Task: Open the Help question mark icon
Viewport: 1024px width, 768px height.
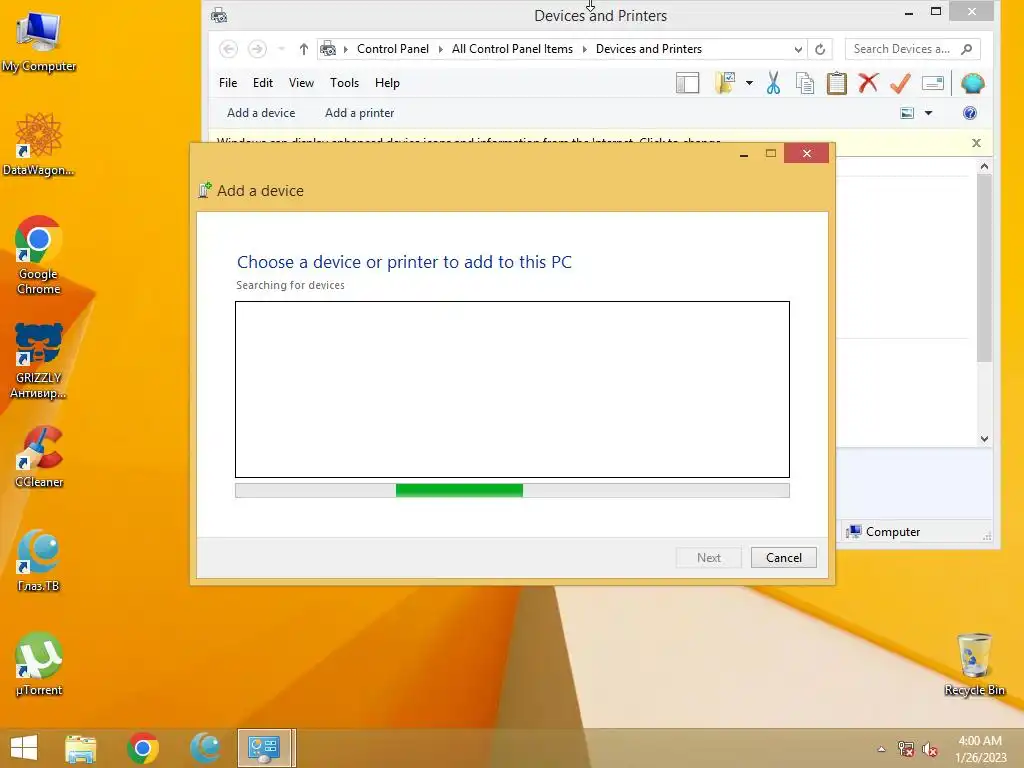Action: [970, 113]
